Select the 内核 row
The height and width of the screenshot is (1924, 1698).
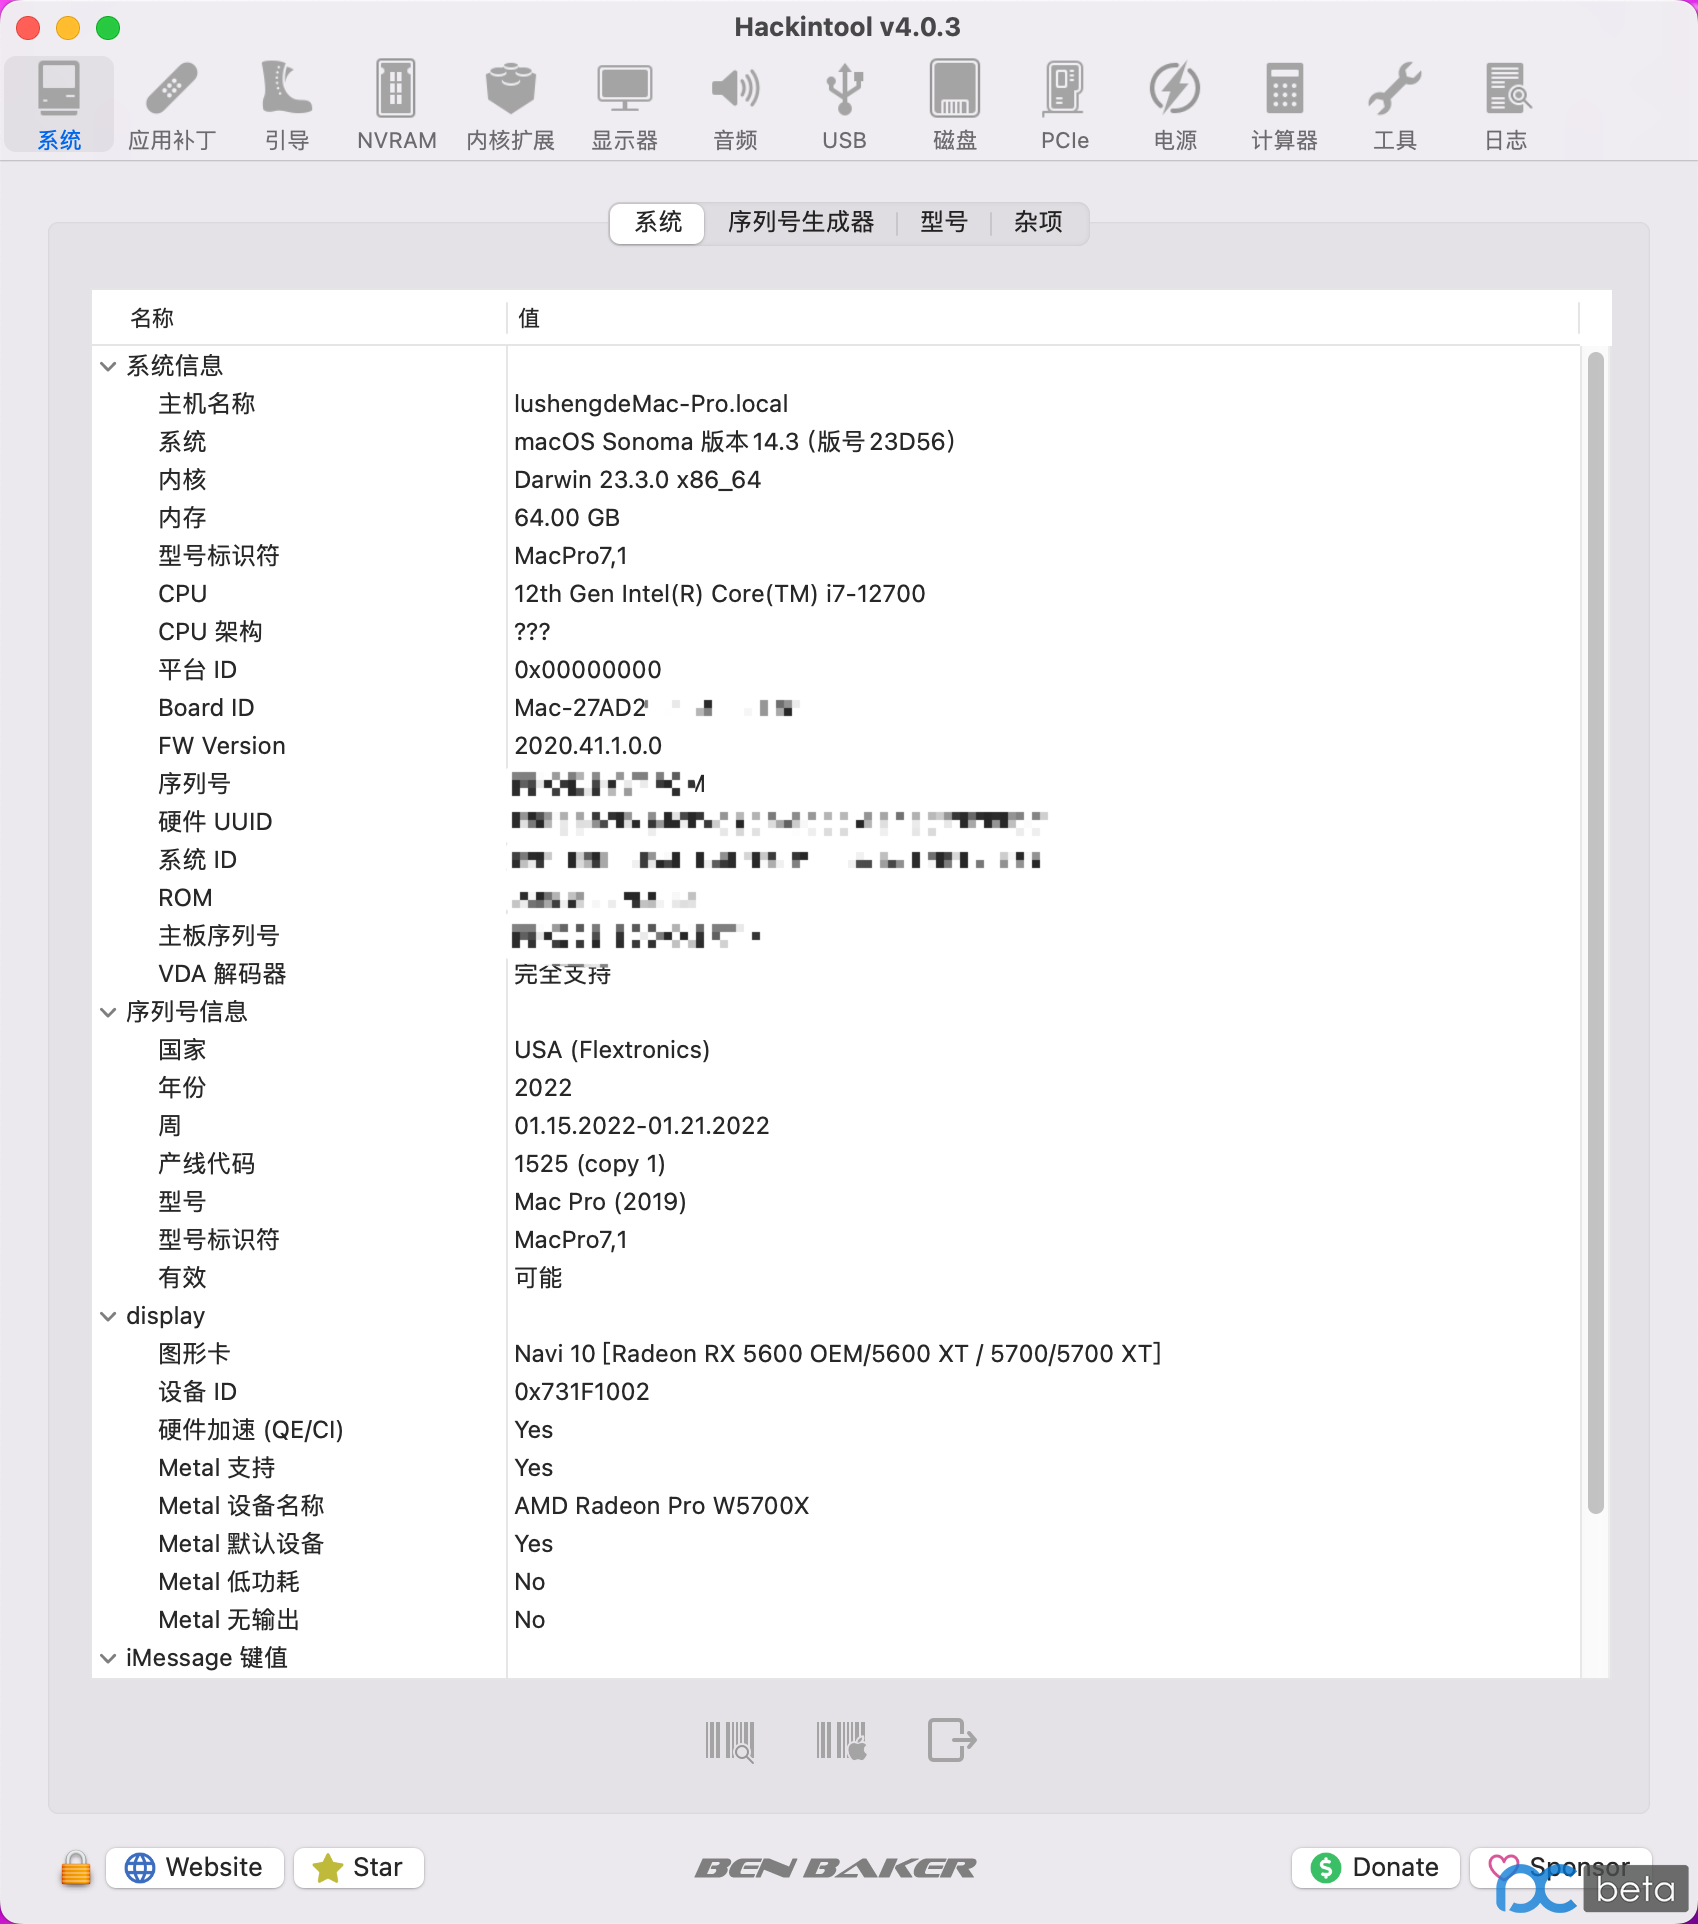pos(836,480)
